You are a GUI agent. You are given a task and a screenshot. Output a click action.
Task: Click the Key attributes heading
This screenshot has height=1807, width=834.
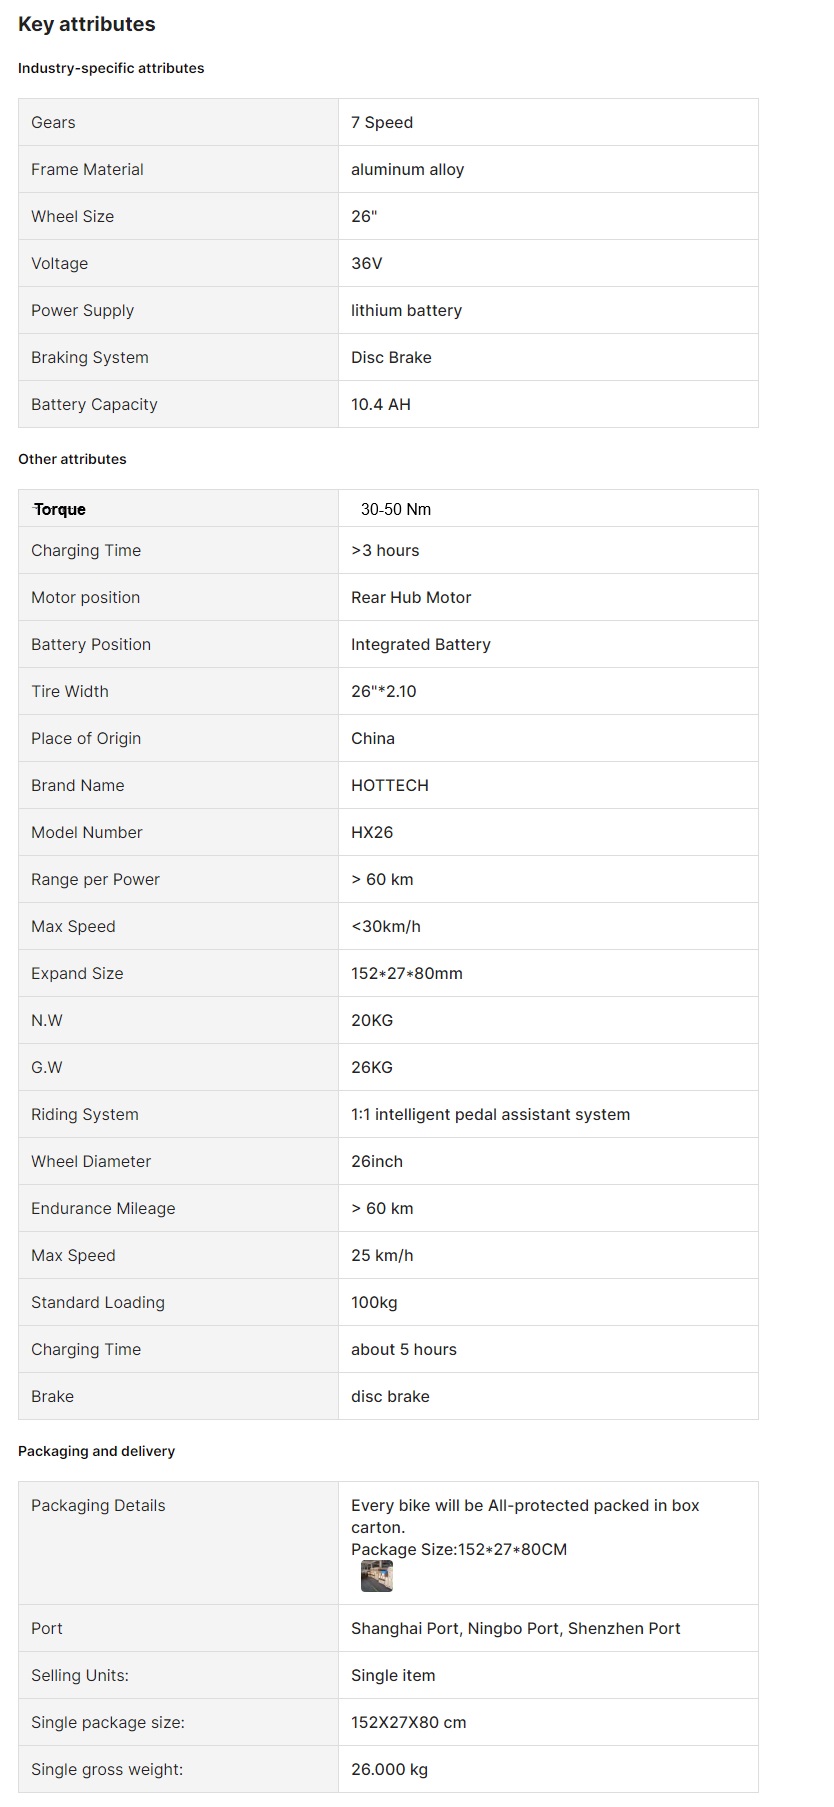click(87, 24)
